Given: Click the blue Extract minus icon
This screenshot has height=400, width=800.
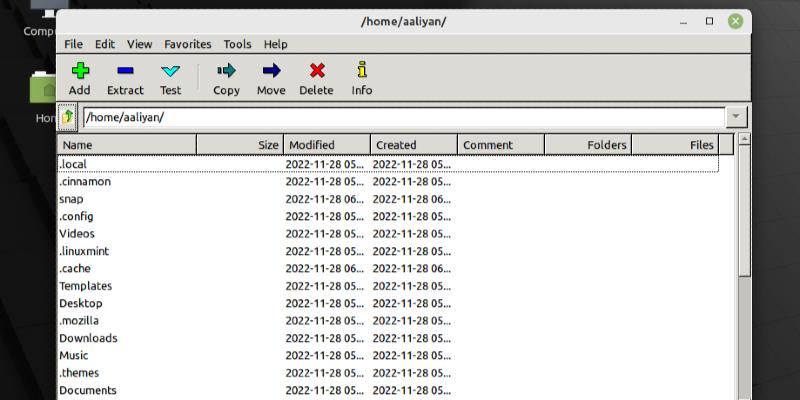Looking at the screenshot, I should point(125,70).
